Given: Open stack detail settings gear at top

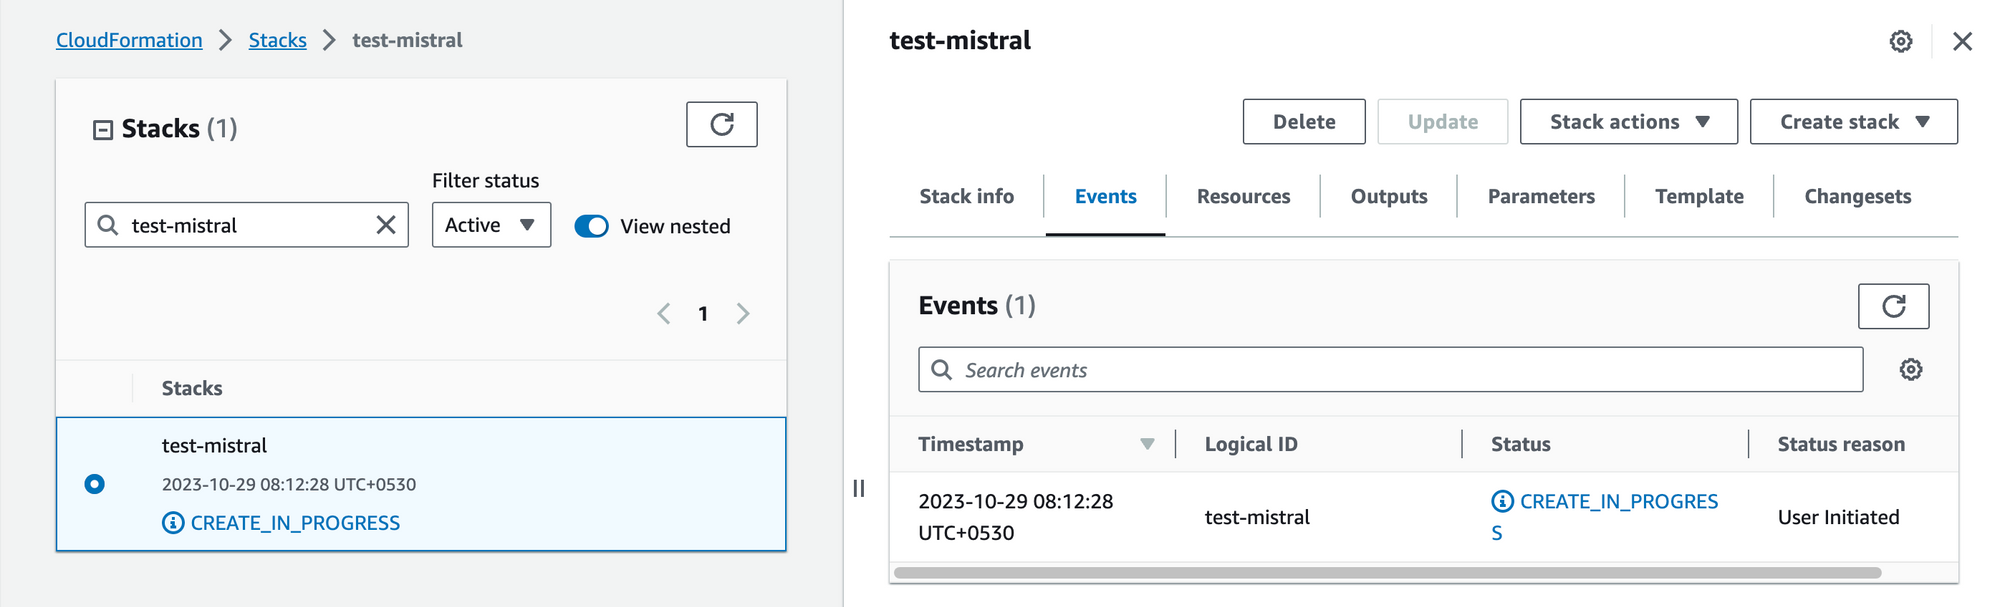Looking at the screenshot, I should tap(1901, 41).
